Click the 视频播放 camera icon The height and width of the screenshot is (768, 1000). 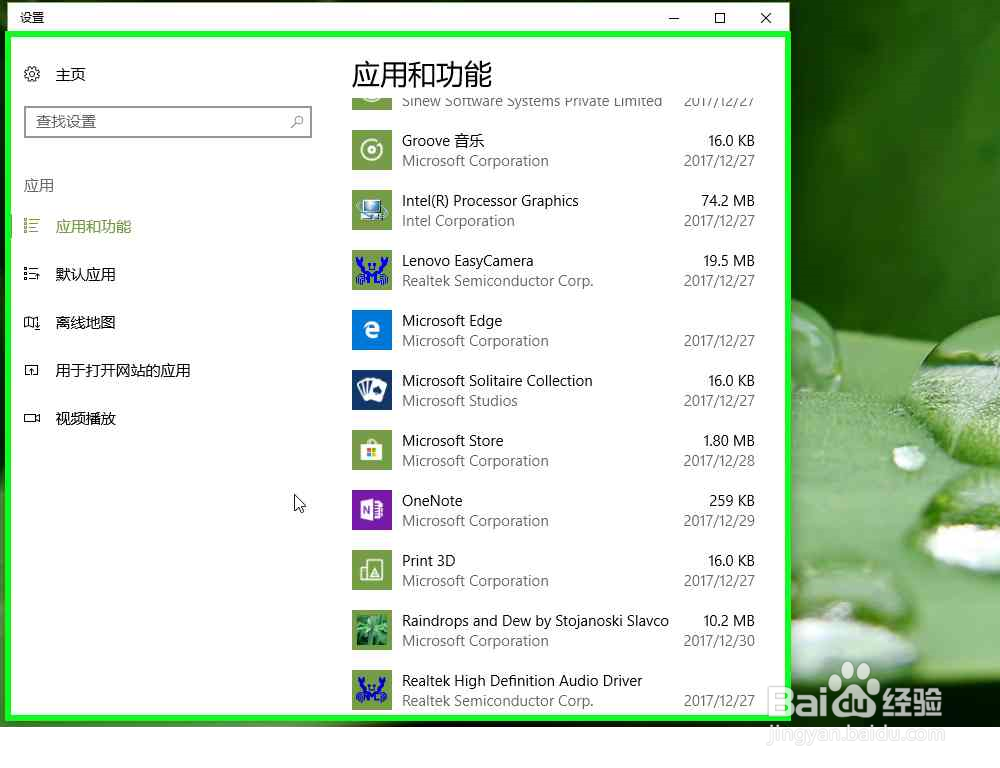32,418
